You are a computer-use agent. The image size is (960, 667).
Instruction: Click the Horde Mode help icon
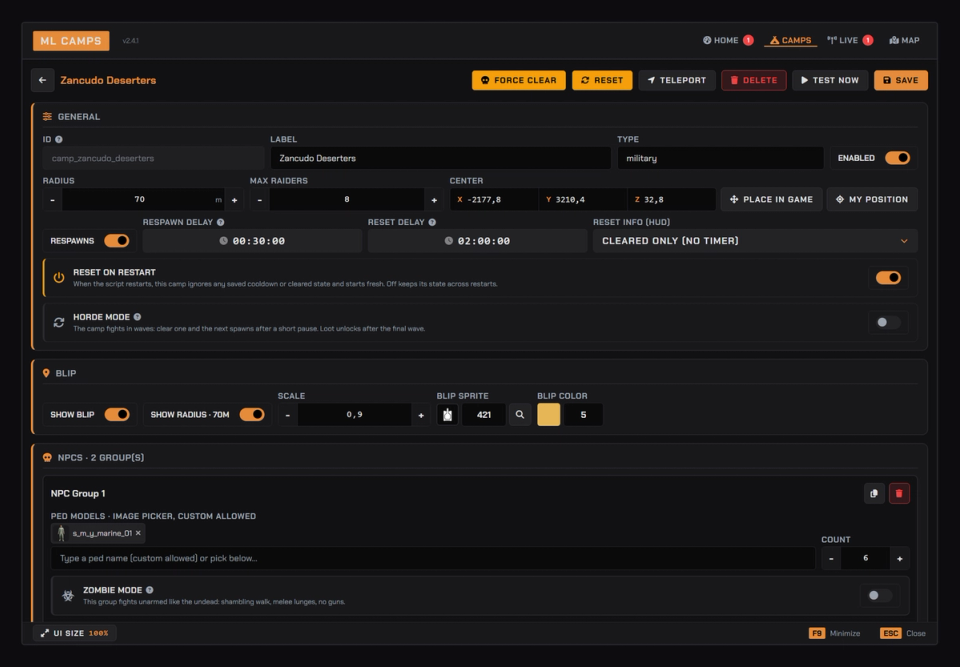[137, 317]
